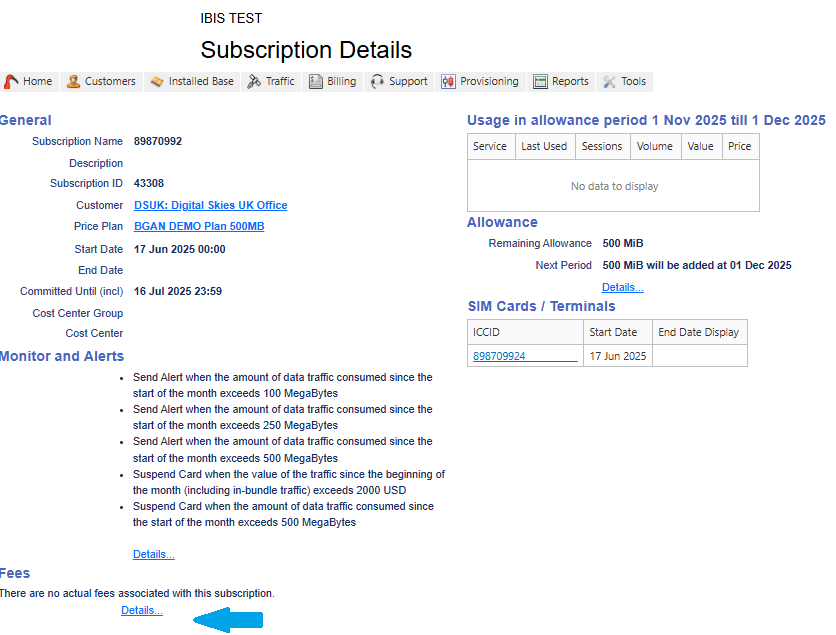
Task: Open the Reports menu
Action: pyautogui.click(x=561, y=82)
